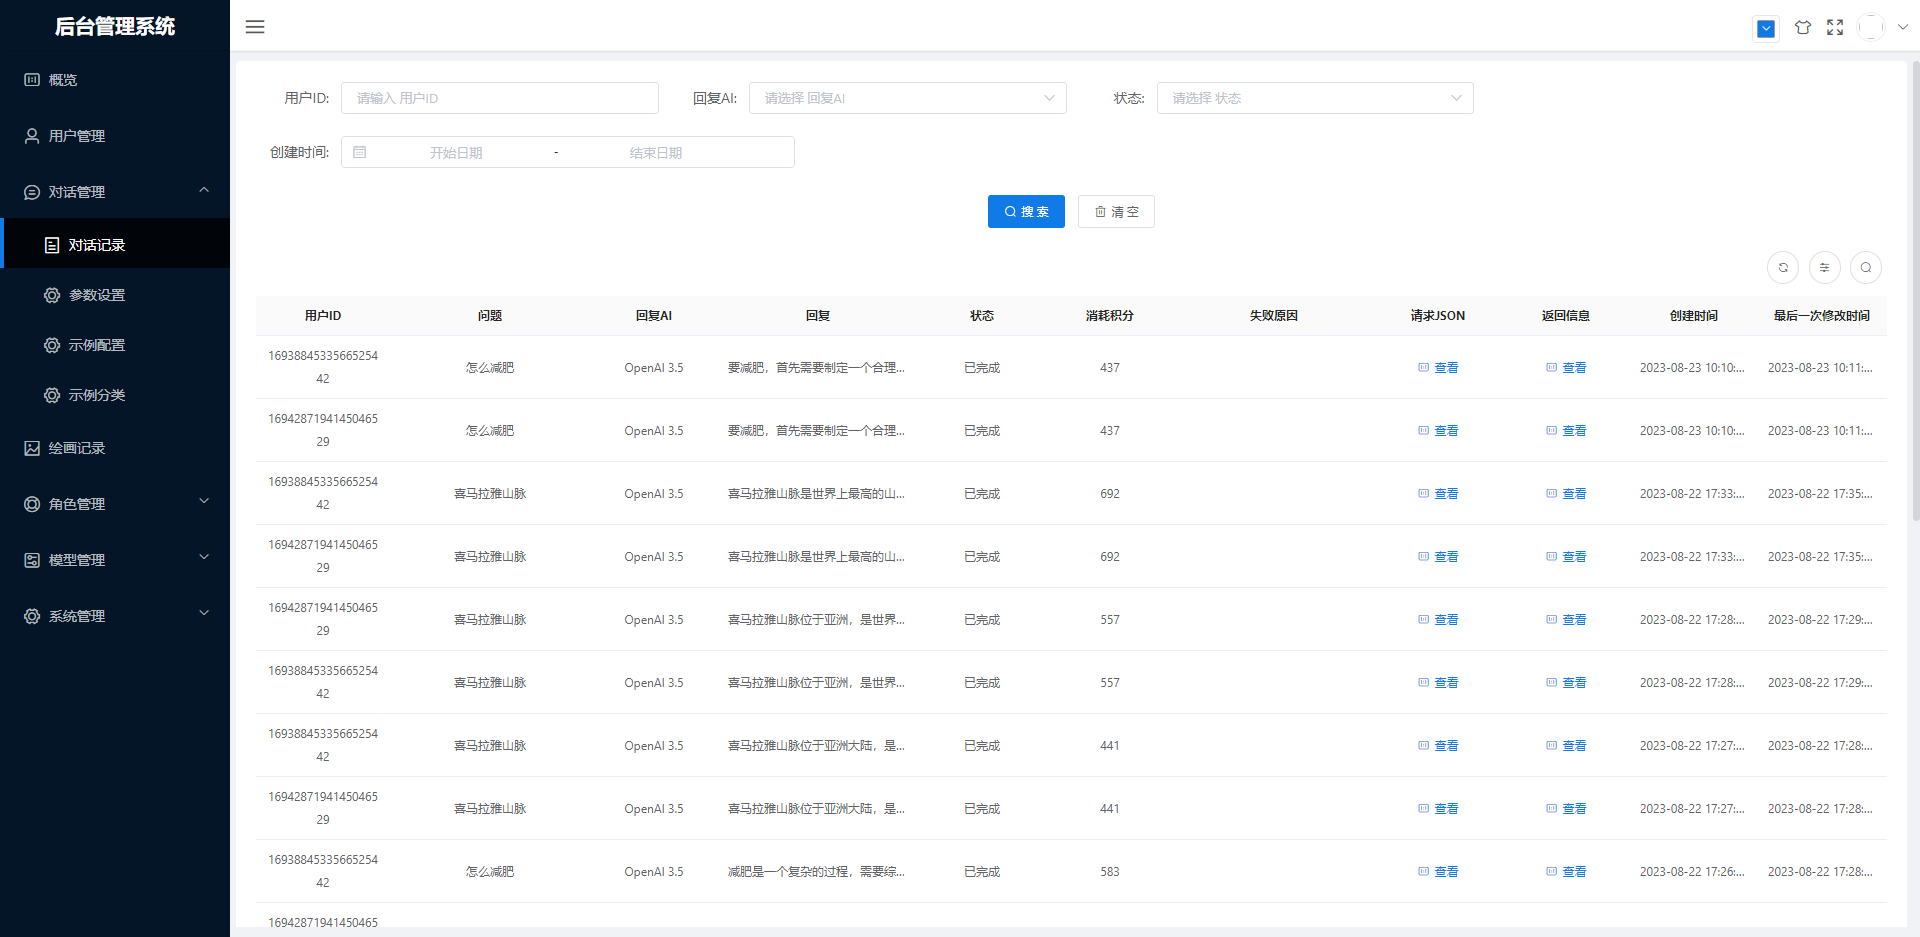Screen dimensions: 1920x937
Task: Go to 绘画记录 in the sidebar
Action: [77, 448]
